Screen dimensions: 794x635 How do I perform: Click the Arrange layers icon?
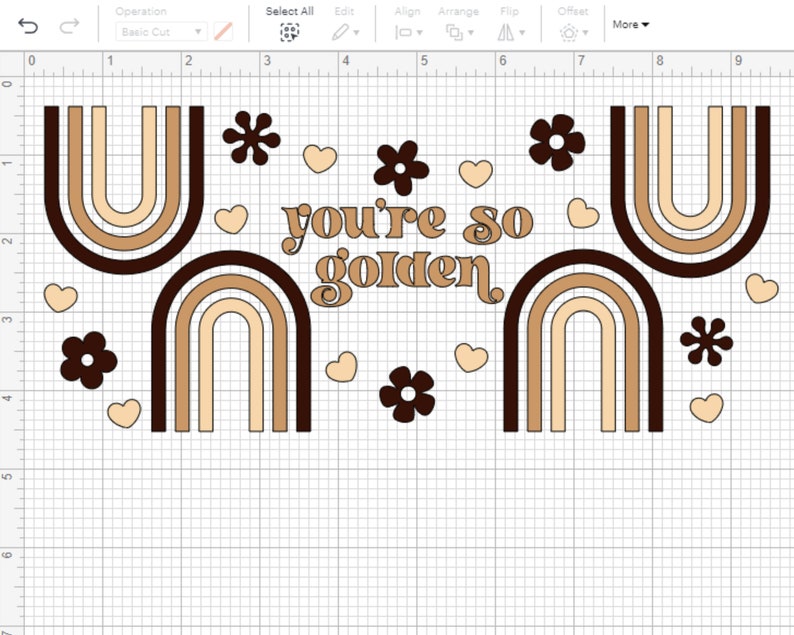(x=454, y=33)
